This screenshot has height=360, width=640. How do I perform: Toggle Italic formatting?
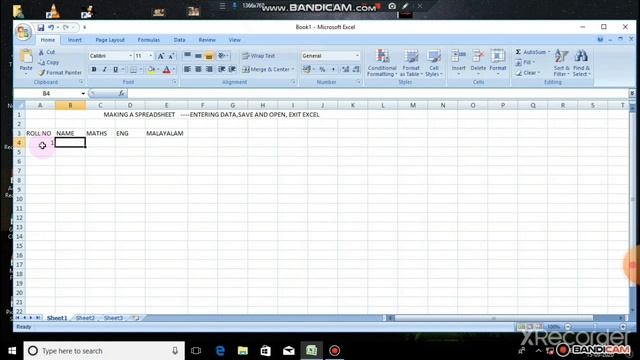point(104,70)
